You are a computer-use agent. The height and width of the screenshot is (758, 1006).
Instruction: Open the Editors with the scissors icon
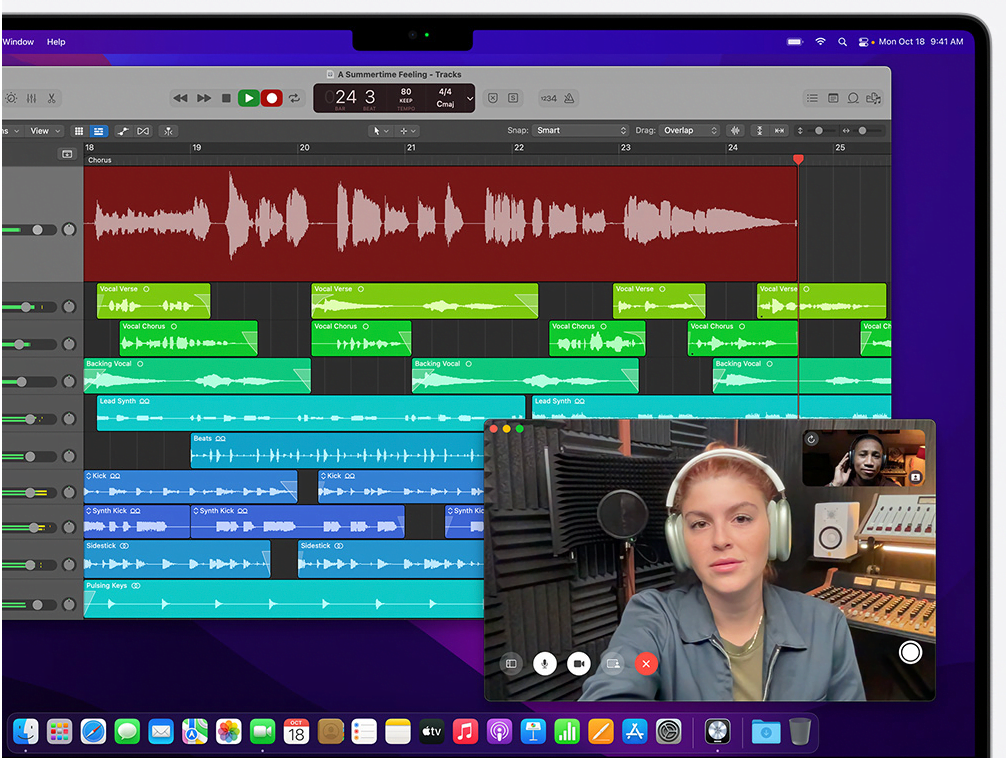pyautogui.click(x=51, y=98)
